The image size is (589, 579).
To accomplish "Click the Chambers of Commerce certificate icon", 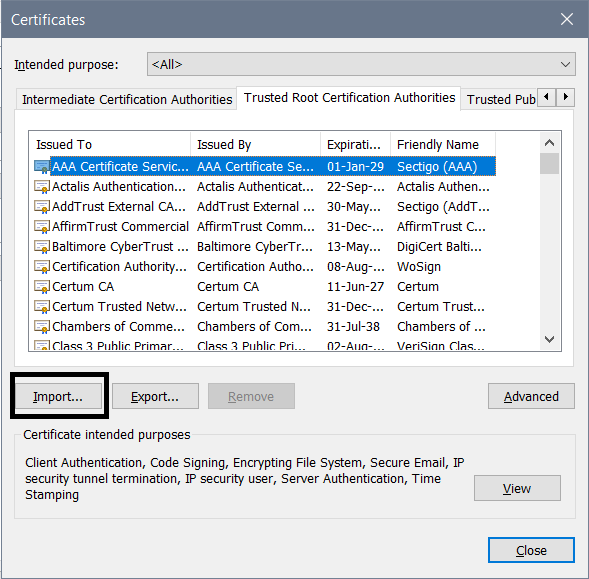I will pos(42,327).
